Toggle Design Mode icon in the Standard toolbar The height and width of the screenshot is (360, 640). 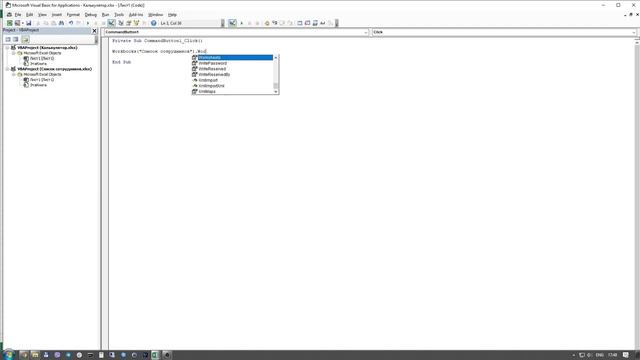pos(111,23)
